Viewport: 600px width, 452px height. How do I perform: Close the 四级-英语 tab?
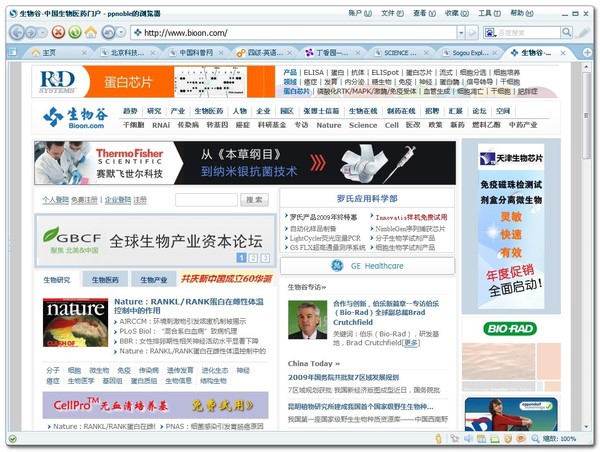(x=289, y=53)
